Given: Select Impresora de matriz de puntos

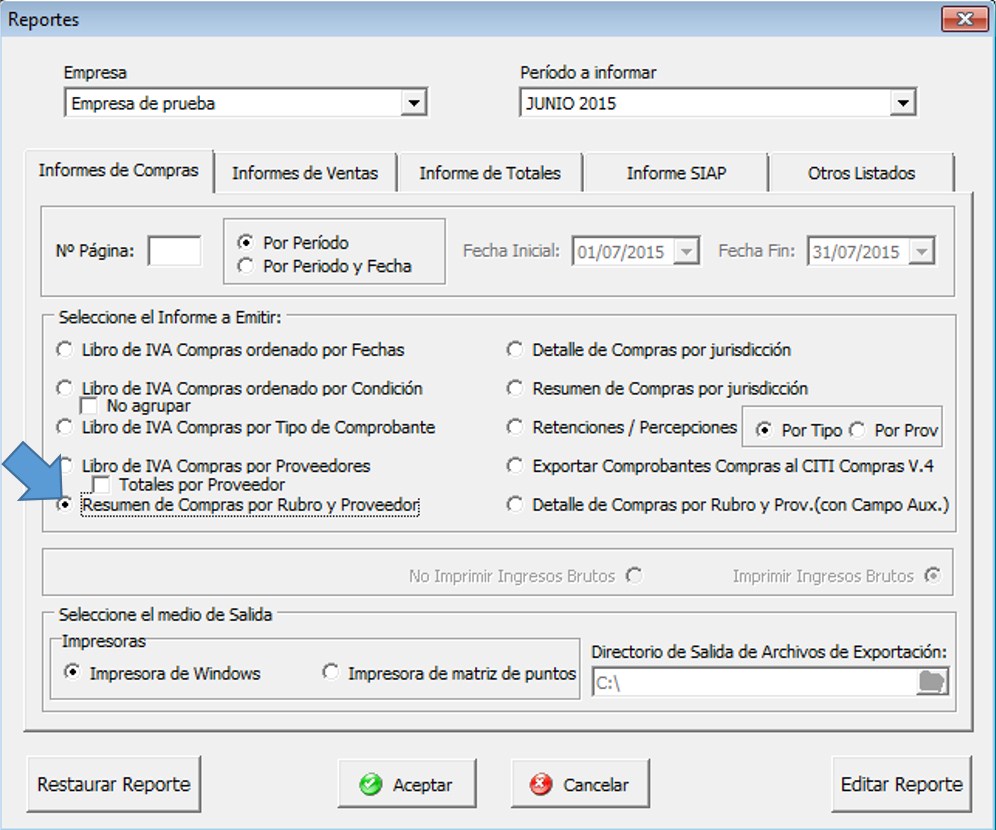Looking at the screenshot, I should [x=331, y=673].
